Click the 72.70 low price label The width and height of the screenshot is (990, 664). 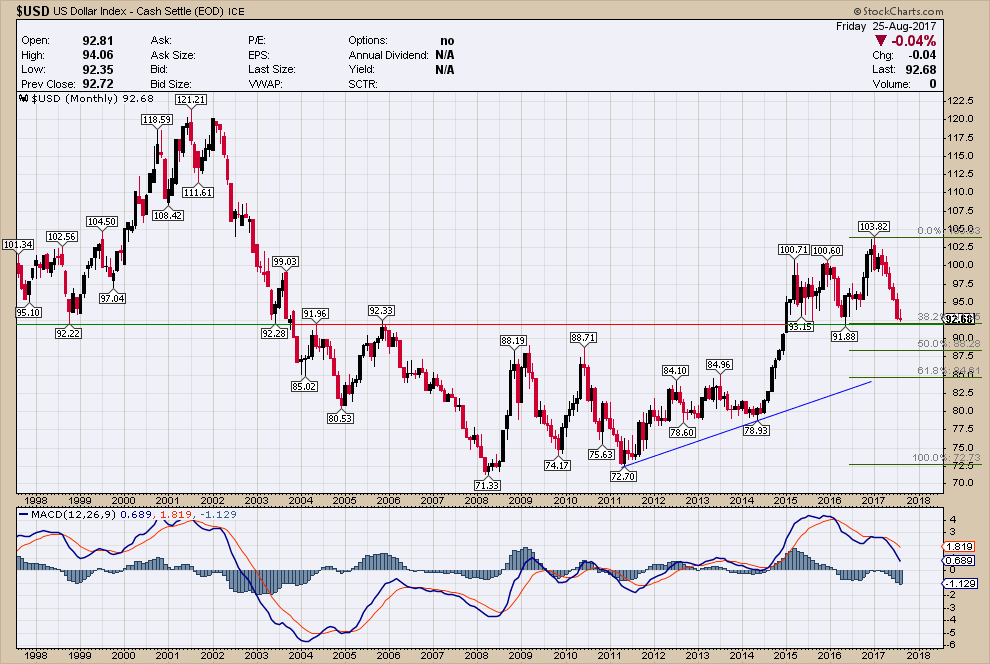[623, 476]
